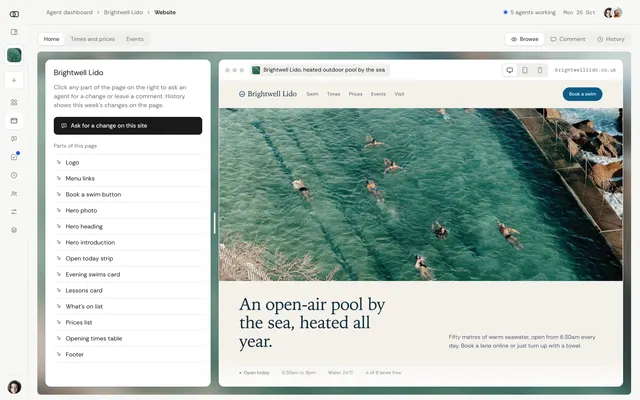Select Lessons card in parts list

click(x=129, y=291)
